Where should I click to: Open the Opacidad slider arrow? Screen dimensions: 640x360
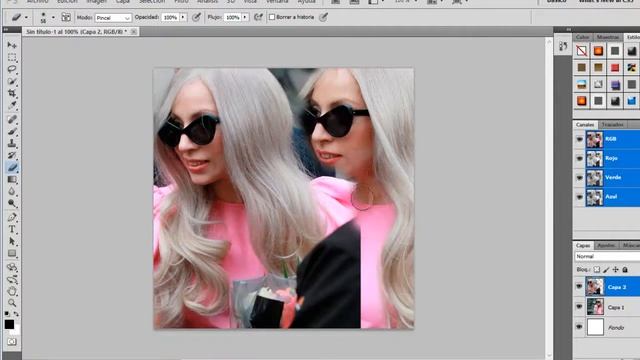click(x=183, y=17)
